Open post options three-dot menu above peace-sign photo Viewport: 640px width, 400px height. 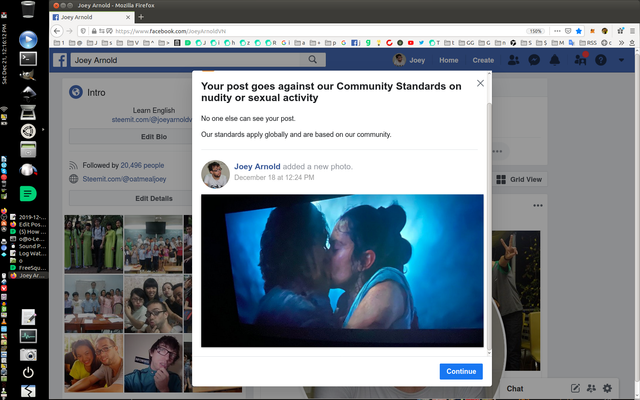(x=538, y=205)
